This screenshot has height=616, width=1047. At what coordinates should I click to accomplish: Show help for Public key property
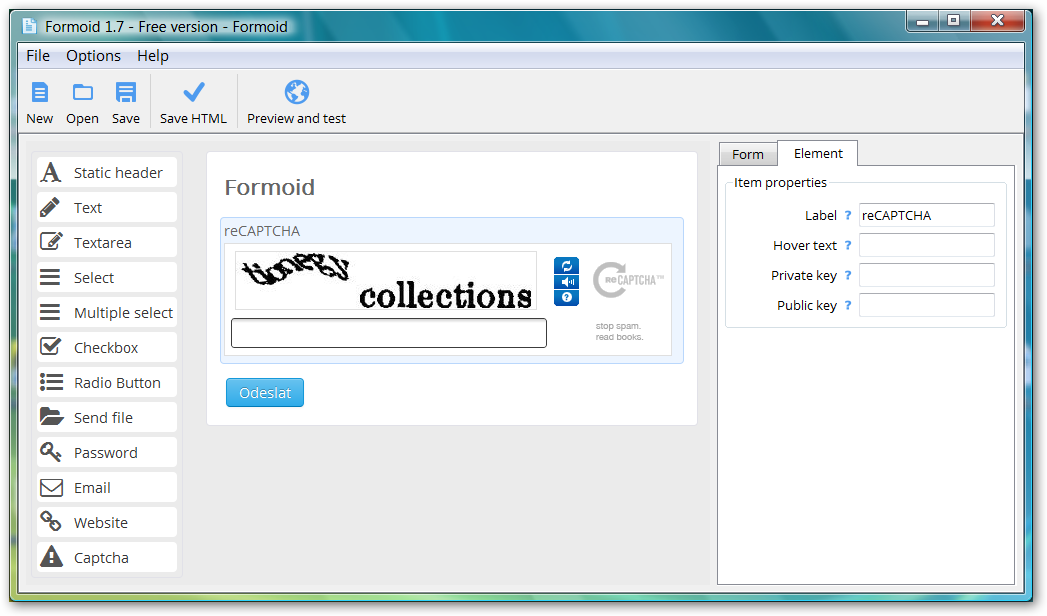848,306
